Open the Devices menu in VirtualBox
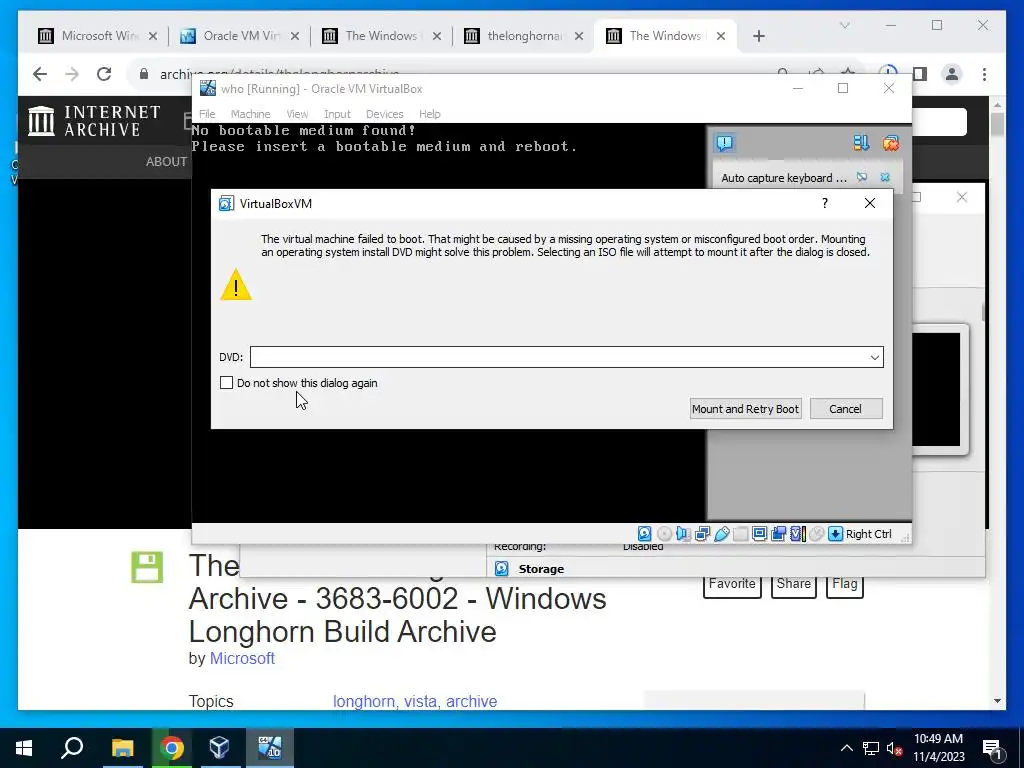The width and height of the screenshot is (1024, 768). pos(384,114)
